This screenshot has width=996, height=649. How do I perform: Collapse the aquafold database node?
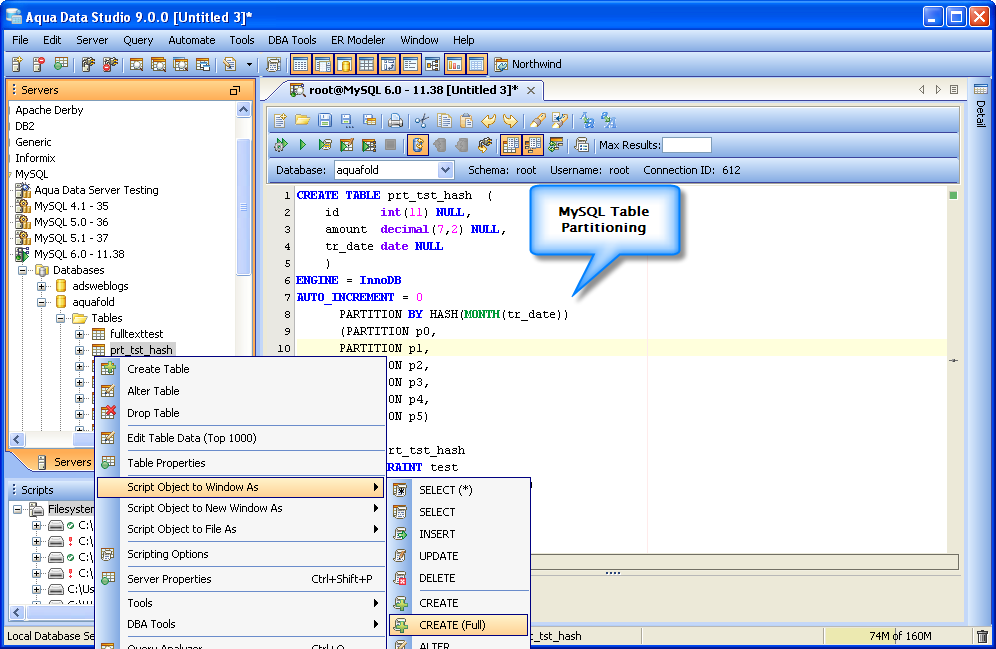point(42,302)
